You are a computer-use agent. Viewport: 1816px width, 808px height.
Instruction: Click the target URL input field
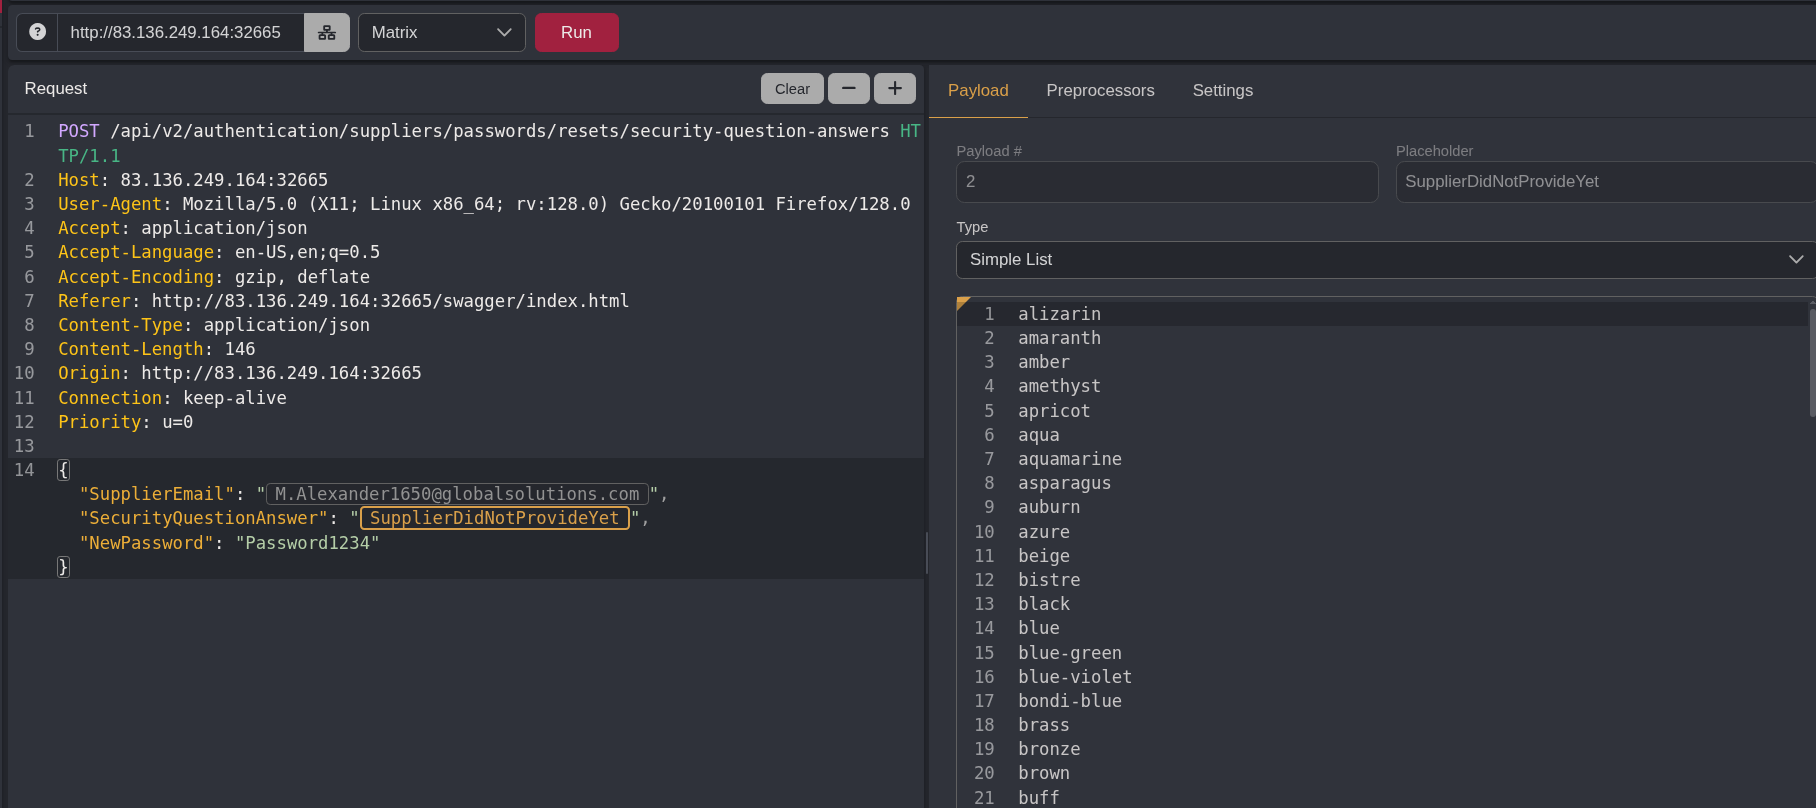180,32
